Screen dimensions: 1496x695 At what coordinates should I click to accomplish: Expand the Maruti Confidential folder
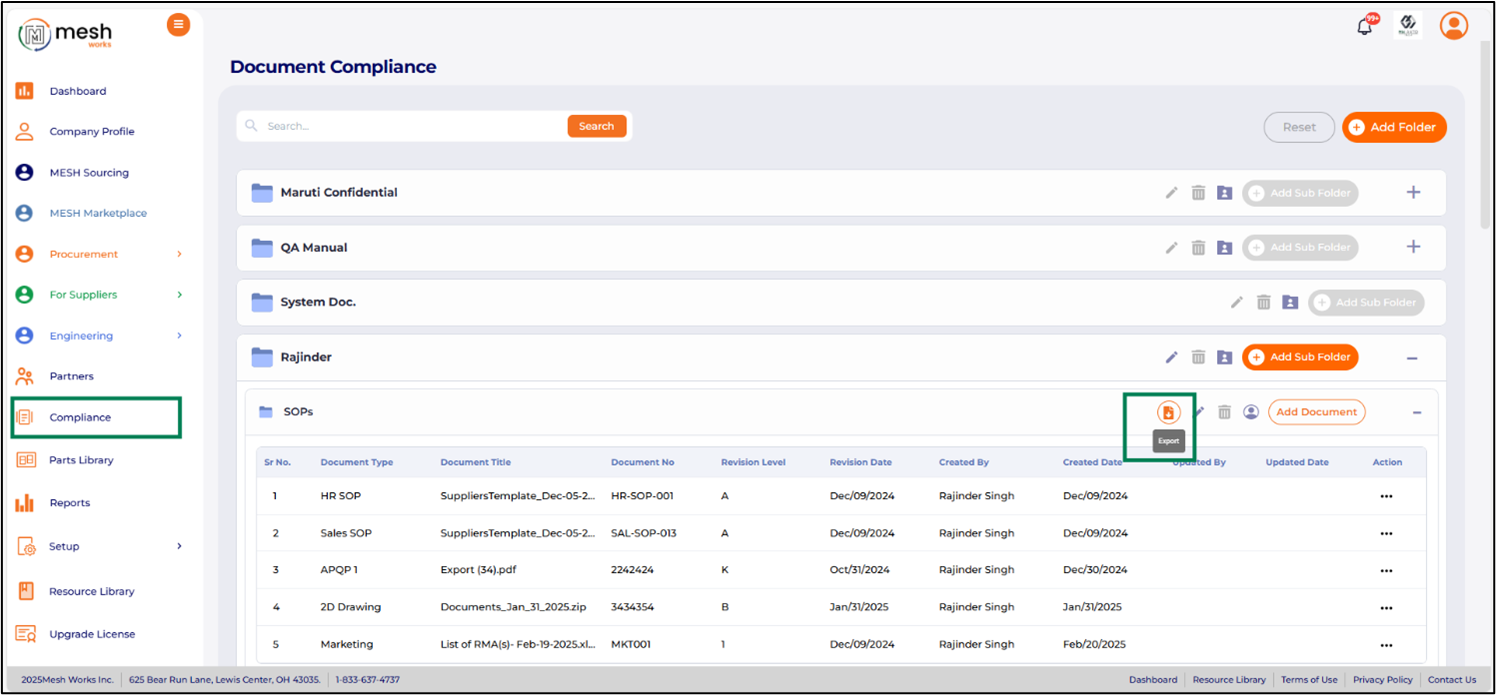click(1413, 192)
